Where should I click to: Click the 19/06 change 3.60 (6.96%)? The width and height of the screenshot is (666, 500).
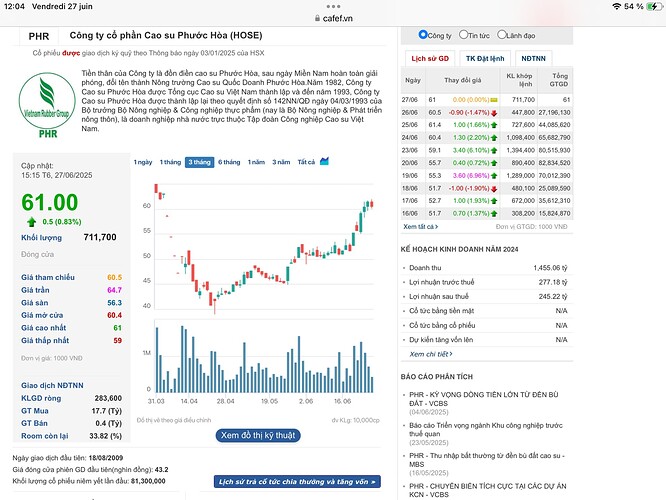471,175
